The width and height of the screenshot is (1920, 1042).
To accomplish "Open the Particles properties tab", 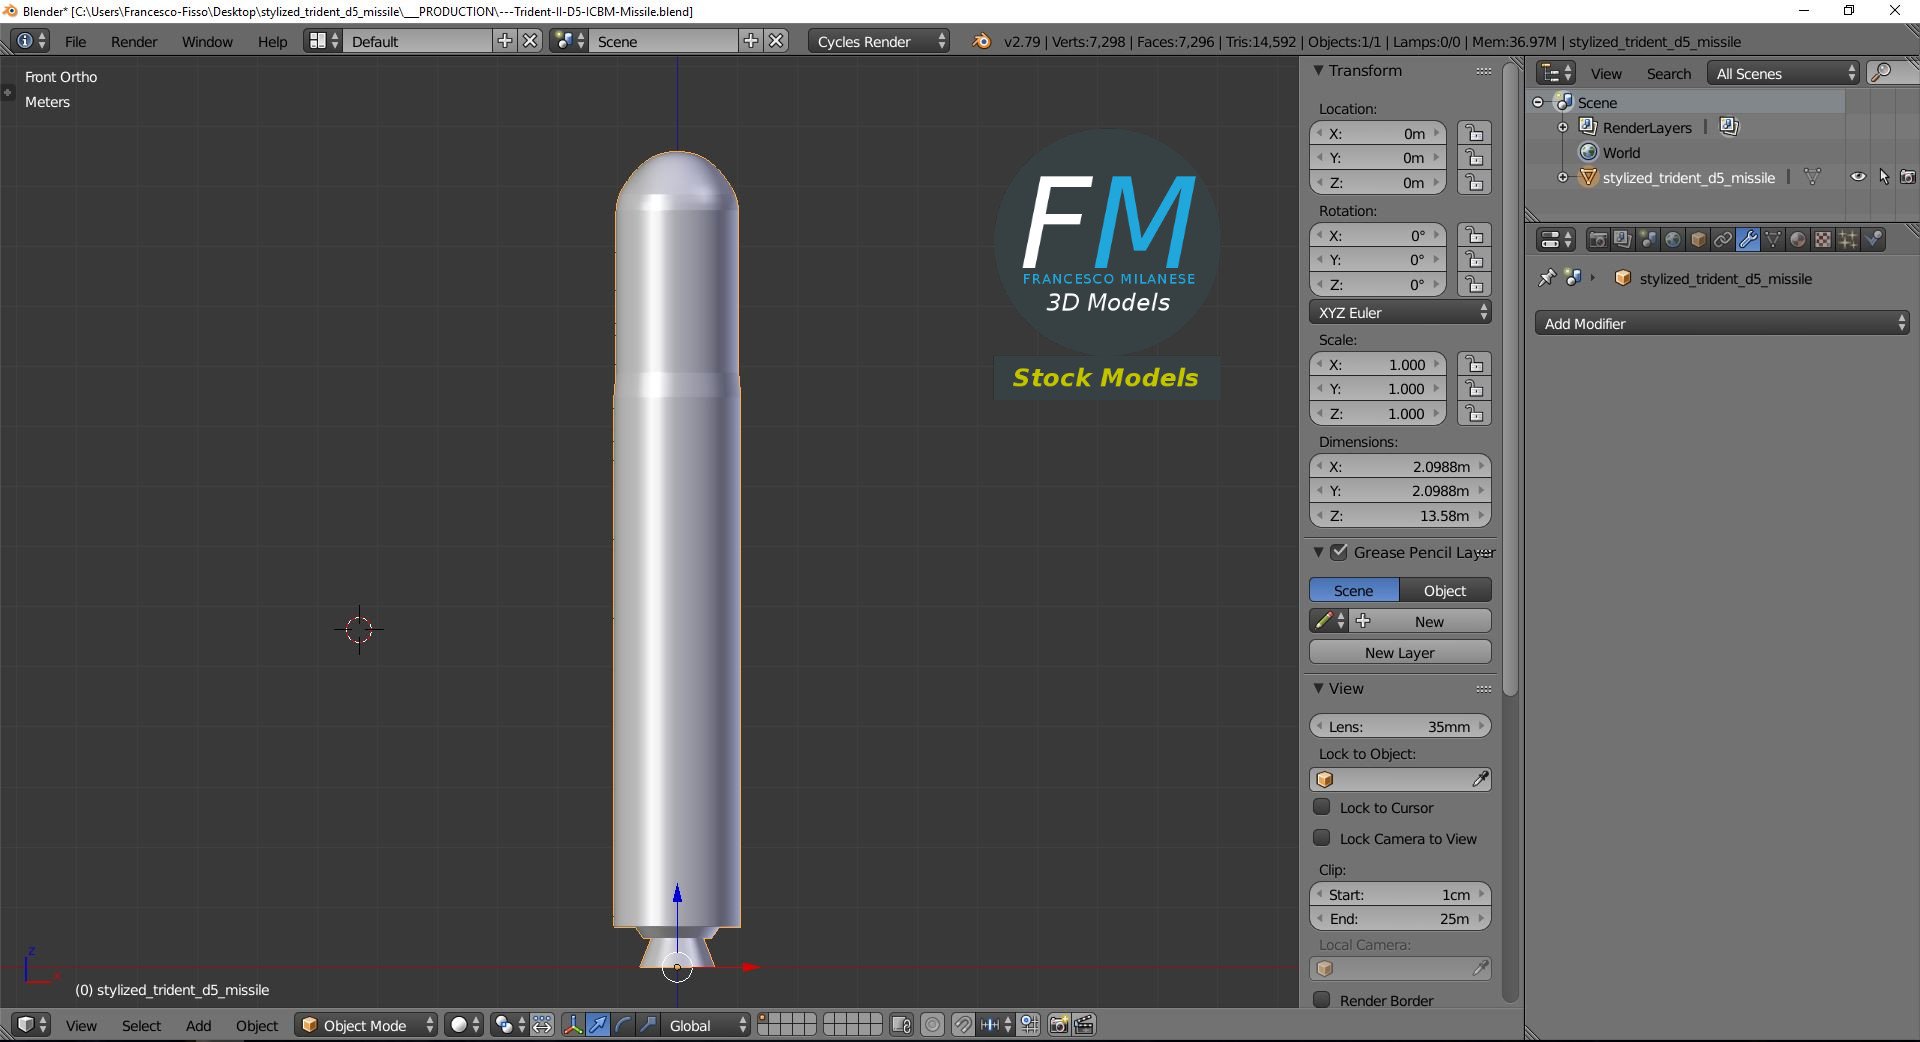I will point(1848,240).
